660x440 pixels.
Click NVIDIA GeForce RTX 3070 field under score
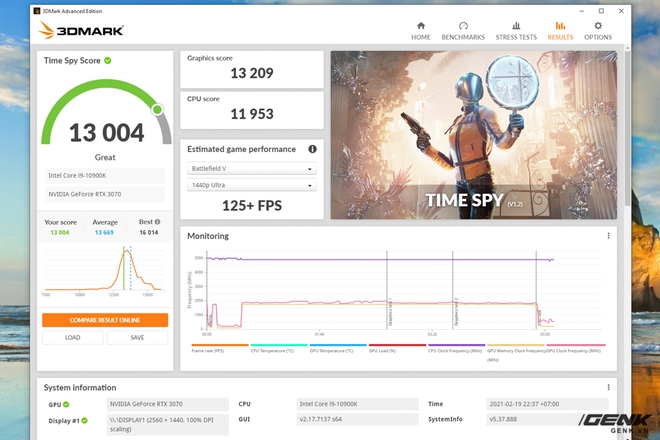105,194
